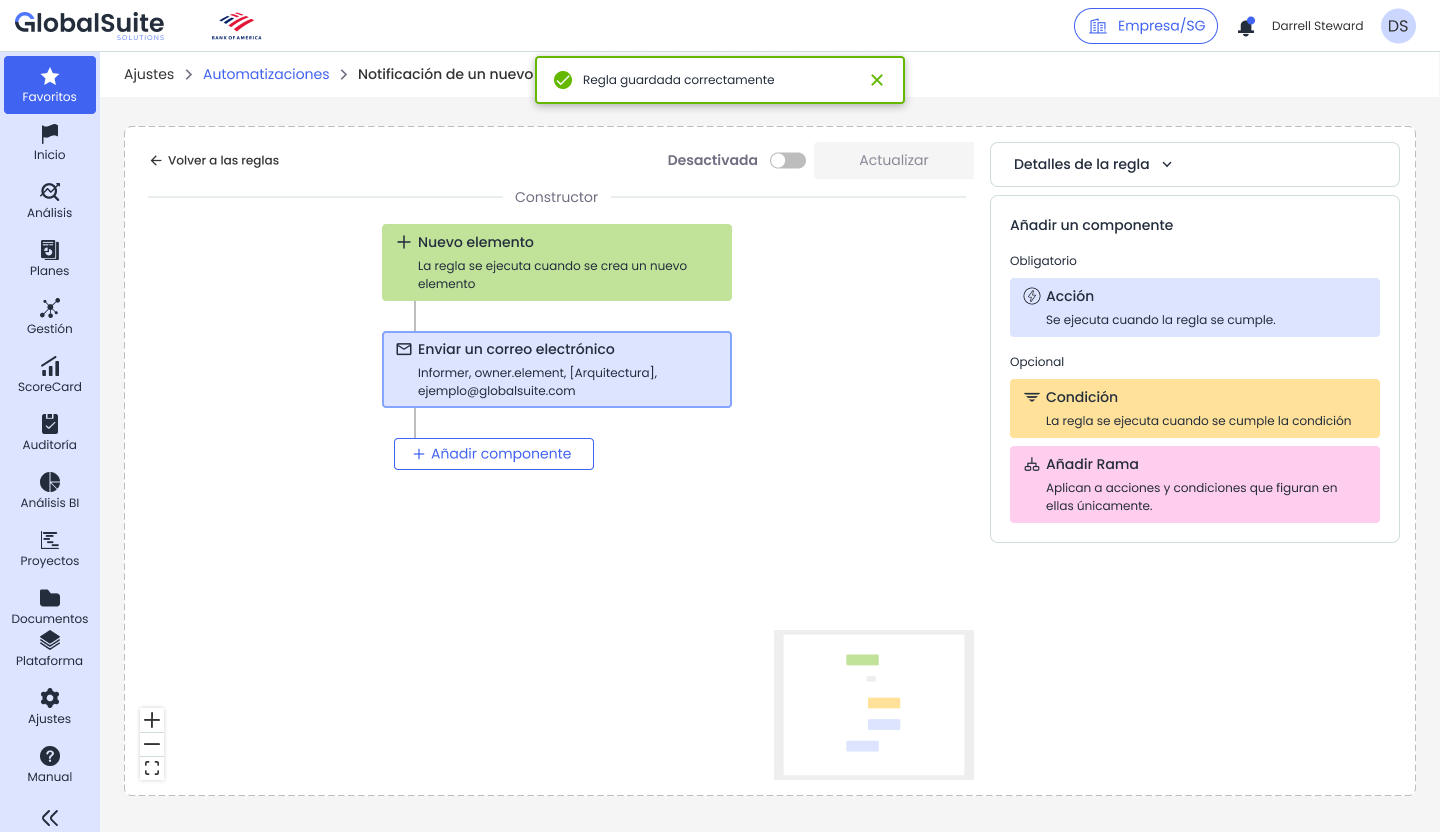Click the Bank of America logo
This screenshot has width=1440, height=832.
tap(237, 26)
